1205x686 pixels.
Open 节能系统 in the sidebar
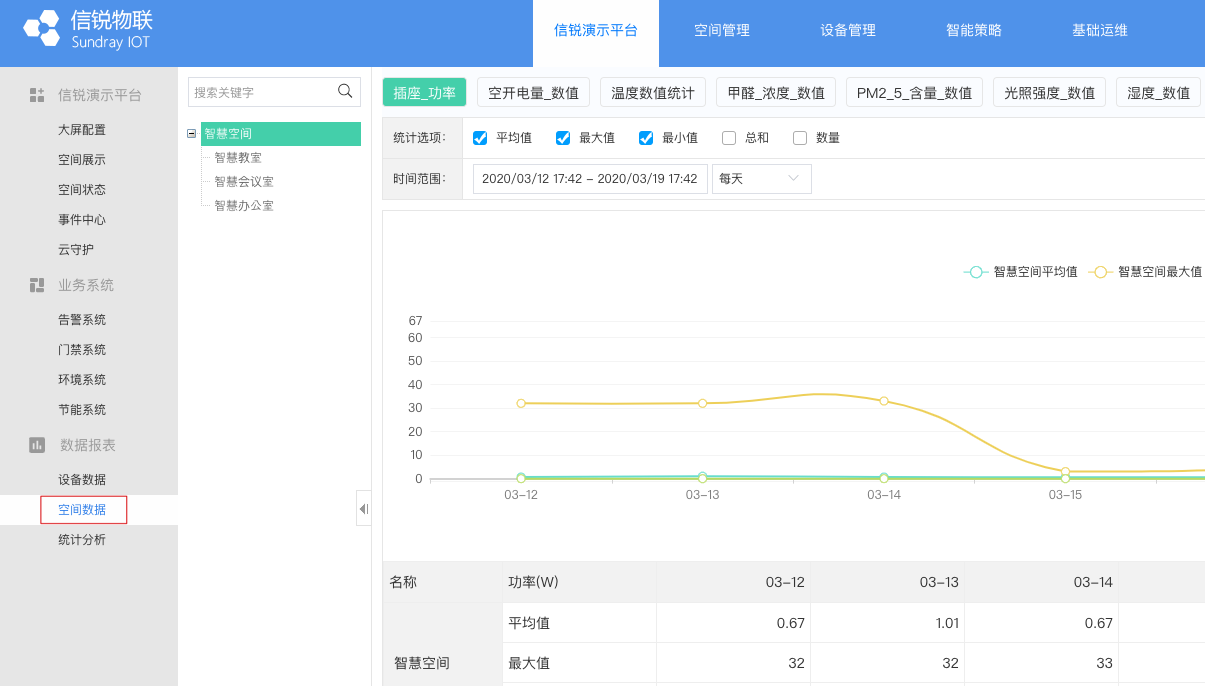coord(82,410)
